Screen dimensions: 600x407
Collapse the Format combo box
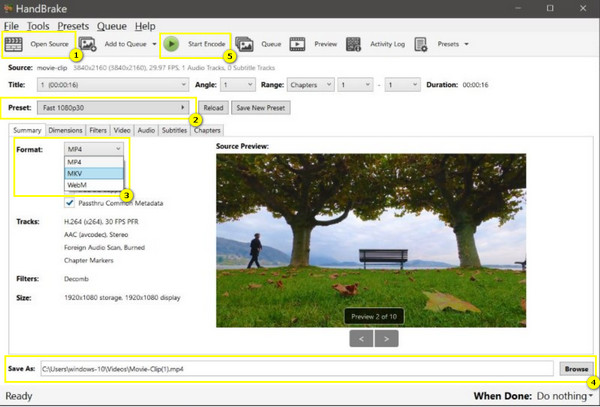coord(94,149)
